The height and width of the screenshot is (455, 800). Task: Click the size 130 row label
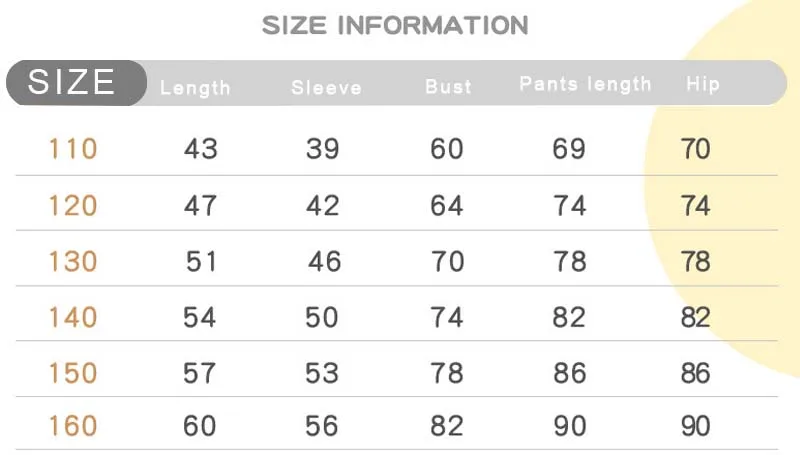73,261
